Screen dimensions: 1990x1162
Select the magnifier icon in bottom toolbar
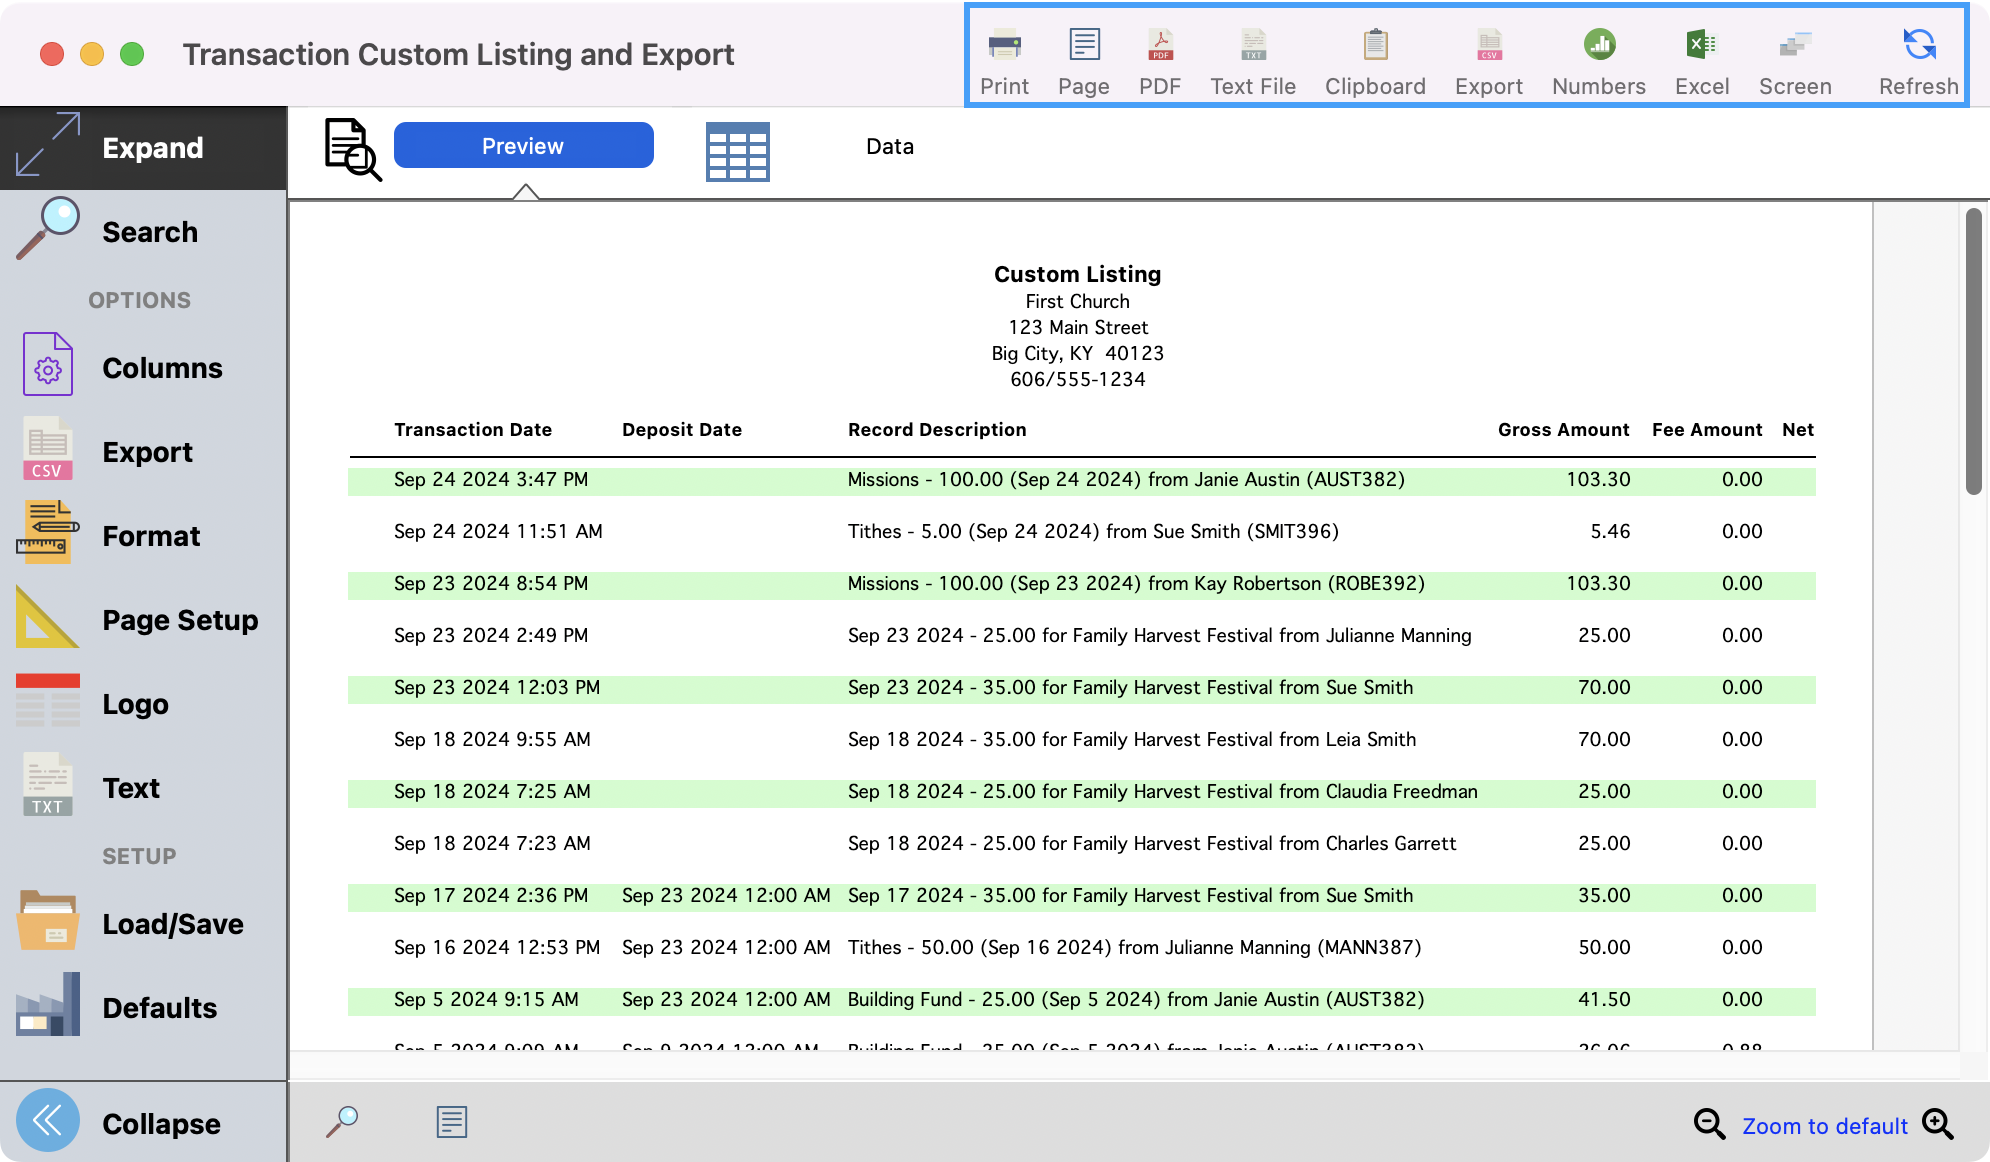[343, 1121]
